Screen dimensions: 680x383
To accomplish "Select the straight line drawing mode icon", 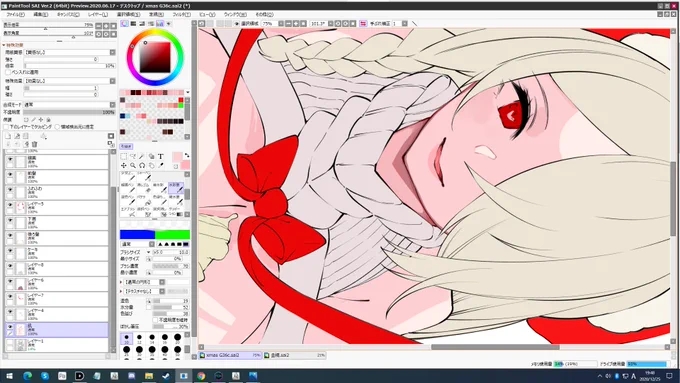I will 414,23.
